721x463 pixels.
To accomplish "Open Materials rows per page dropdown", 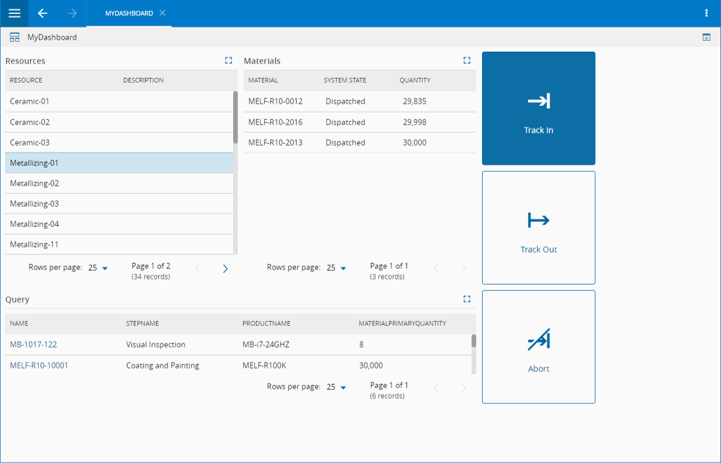I will [336, 268].
